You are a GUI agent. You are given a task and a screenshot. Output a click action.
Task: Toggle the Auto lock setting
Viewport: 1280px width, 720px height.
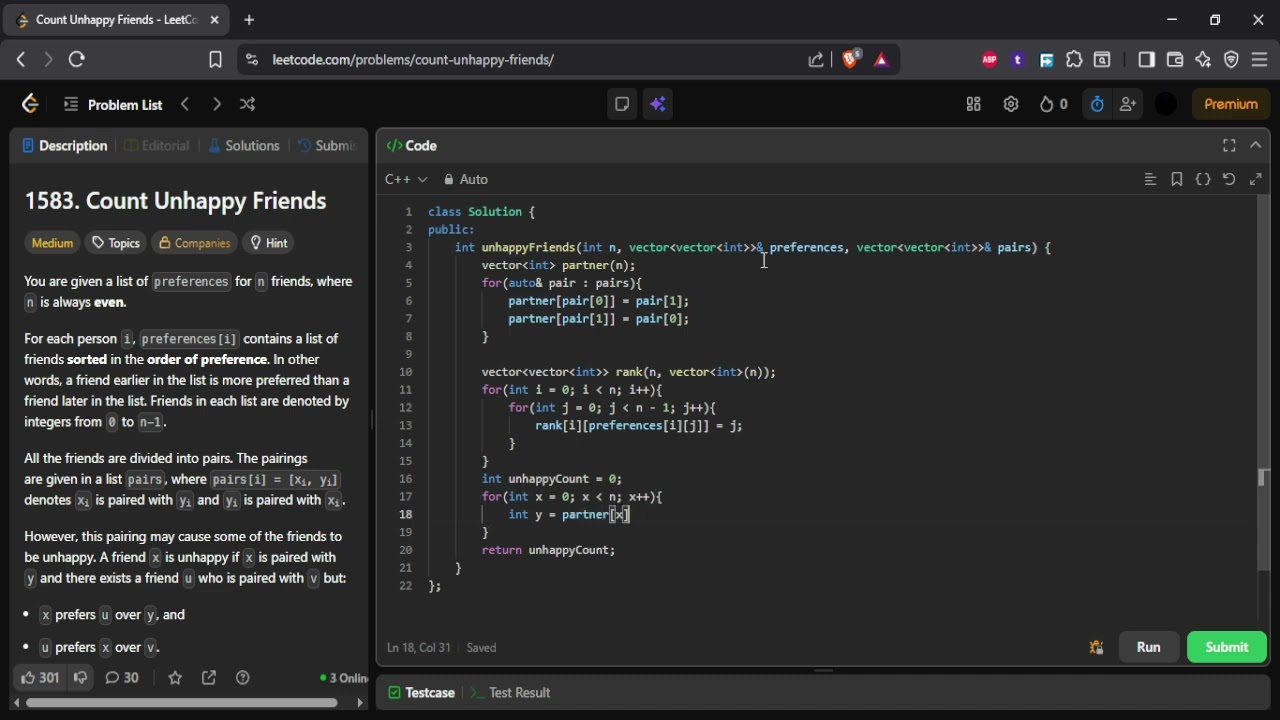click(x=466, y=179)
